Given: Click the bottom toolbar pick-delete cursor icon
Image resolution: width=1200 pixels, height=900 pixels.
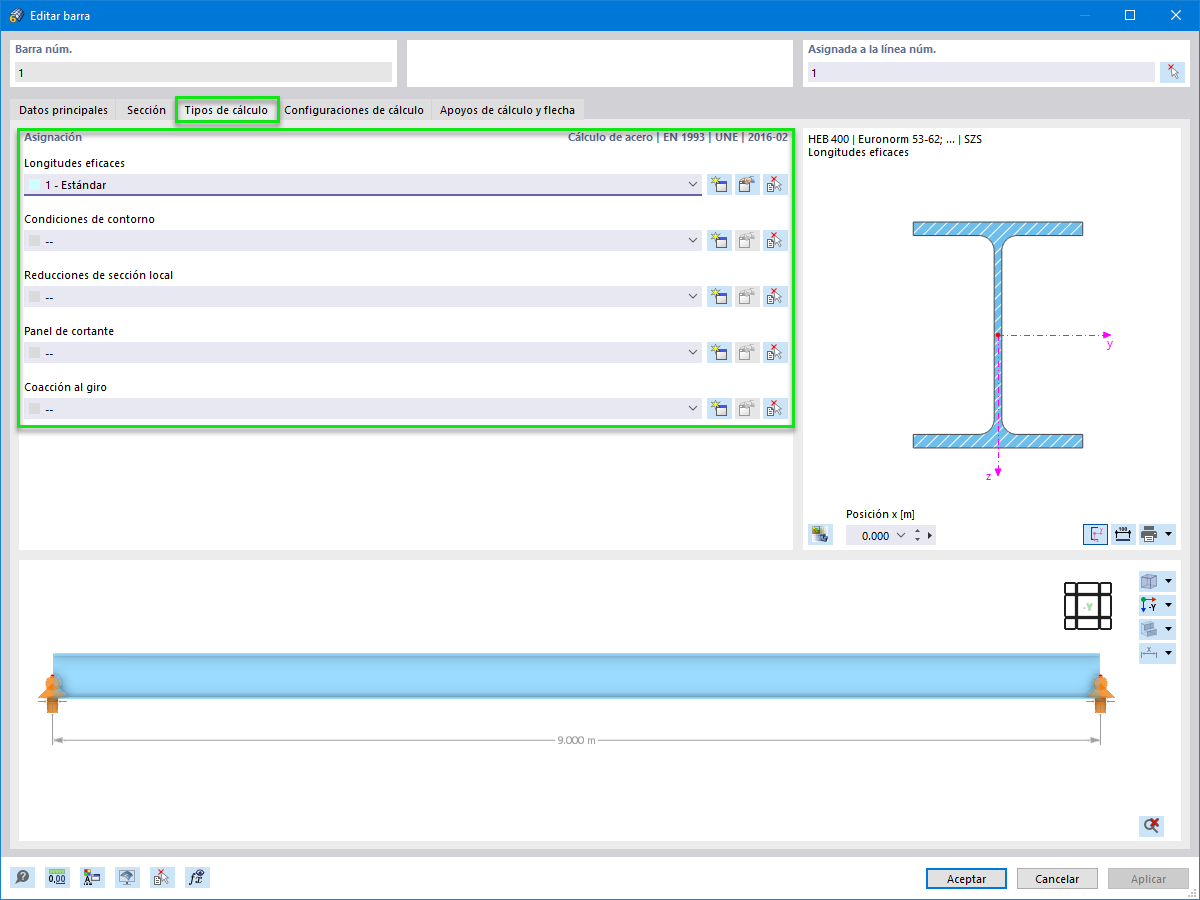Looking at the screenshot, I should coord(162,877).
